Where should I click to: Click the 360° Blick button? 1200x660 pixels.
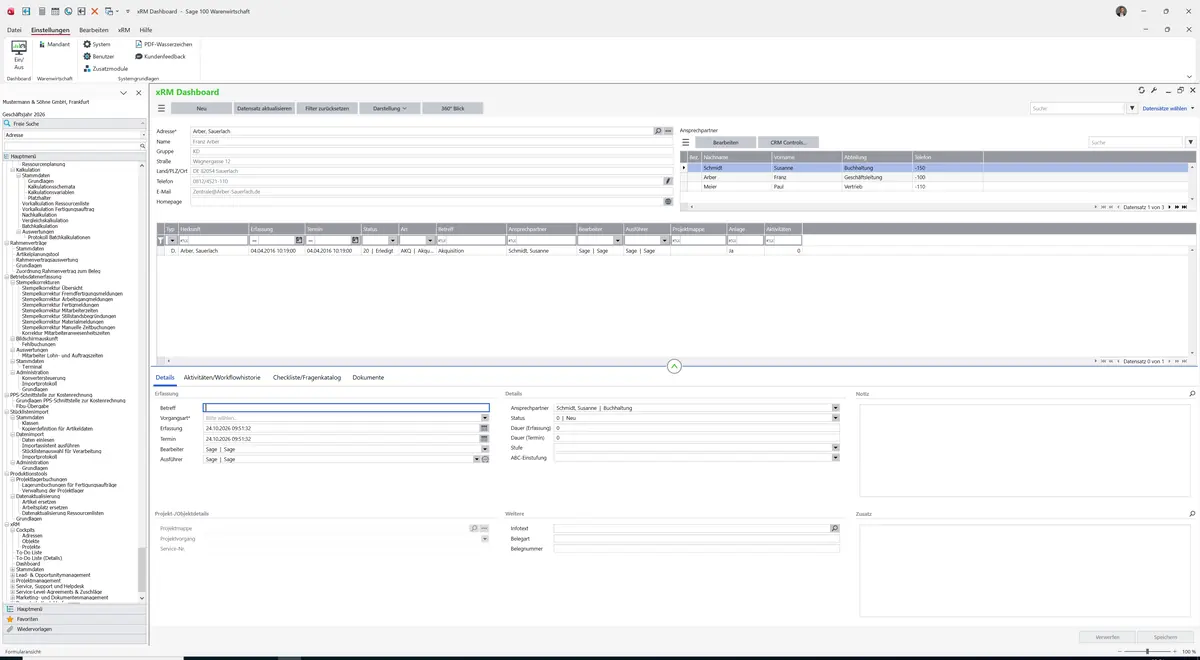pyautogui.click(x=452, y=108)
